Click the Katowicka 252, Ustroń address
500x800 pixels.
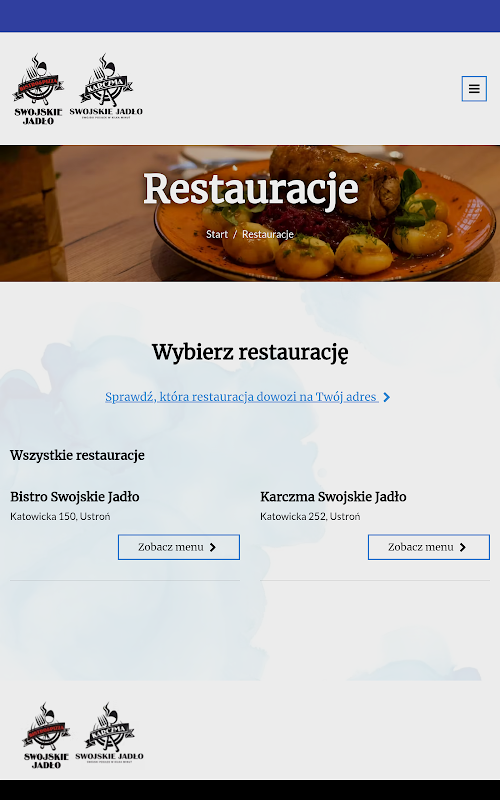tap(310, 516)
